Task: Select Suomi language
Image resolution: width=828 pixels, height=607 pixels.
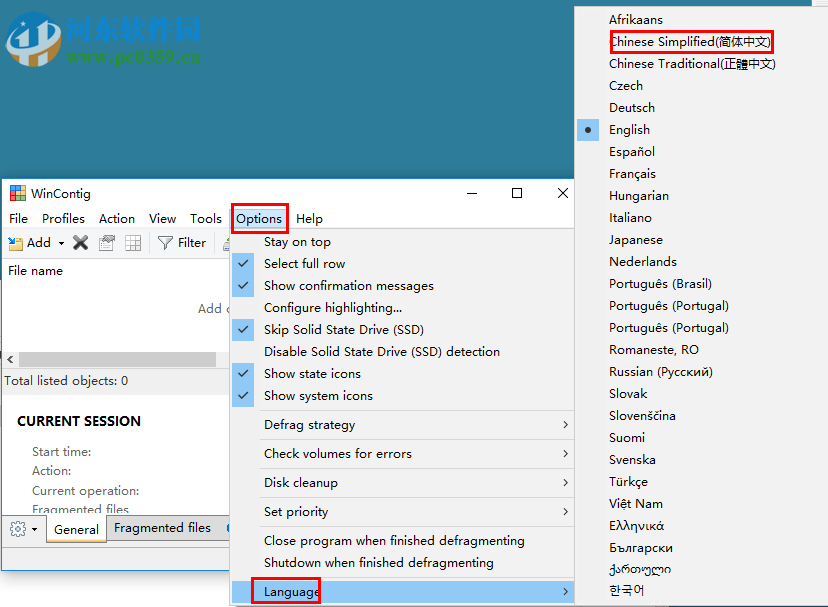Action: click(x=627, y=438)
